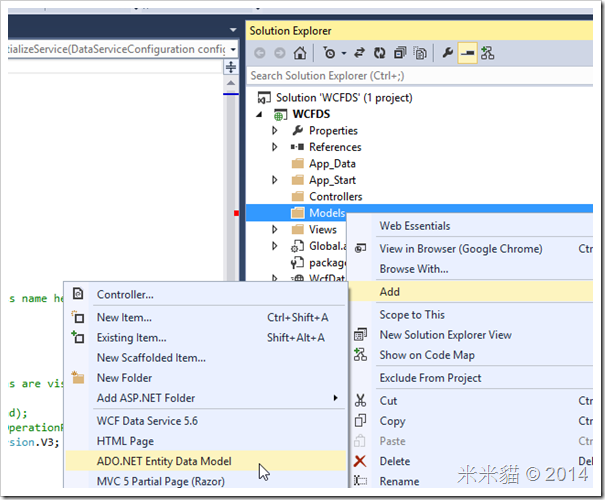Click the Show on Code Map icon

point(360,355)
